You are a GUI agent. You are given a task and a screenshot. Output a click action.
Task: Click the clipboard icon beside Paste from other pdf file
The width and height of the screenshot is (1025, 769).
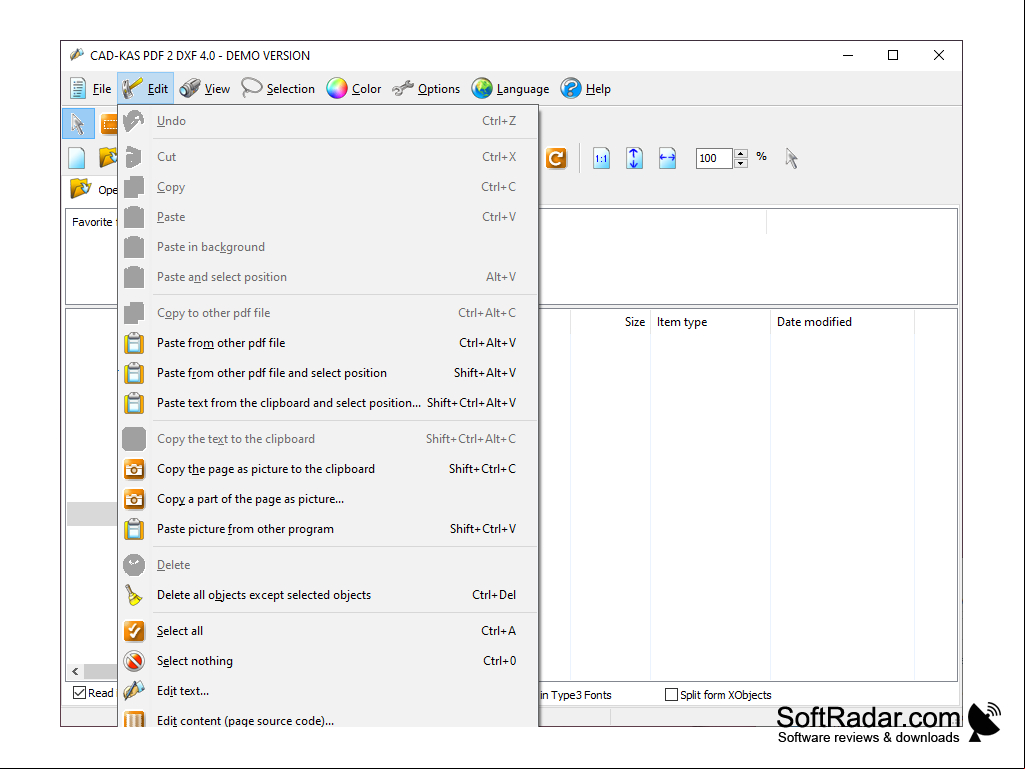click(134, 343)
